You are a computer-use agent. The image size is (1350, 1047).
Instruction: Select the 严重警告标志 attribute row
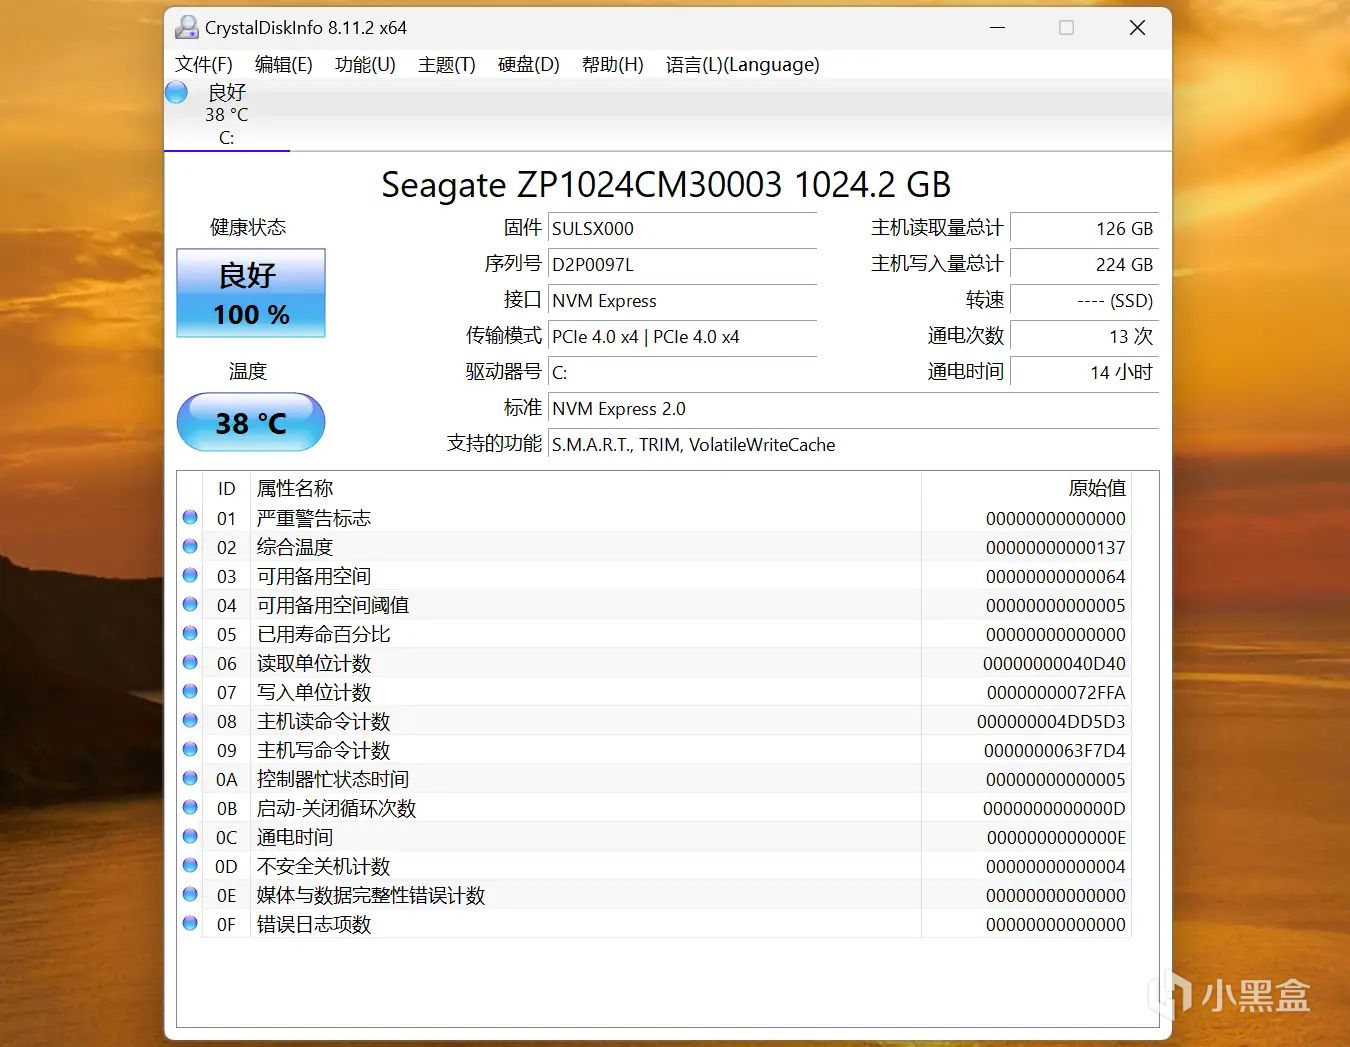tap(654, 518)
